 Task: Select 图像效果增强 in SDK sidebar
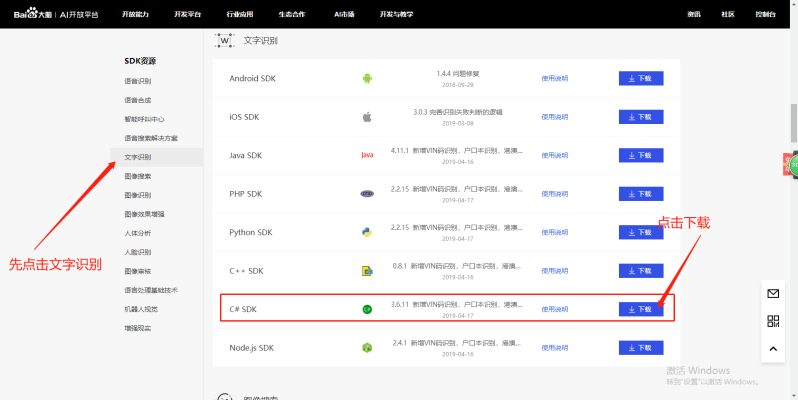tap(145, 214)
